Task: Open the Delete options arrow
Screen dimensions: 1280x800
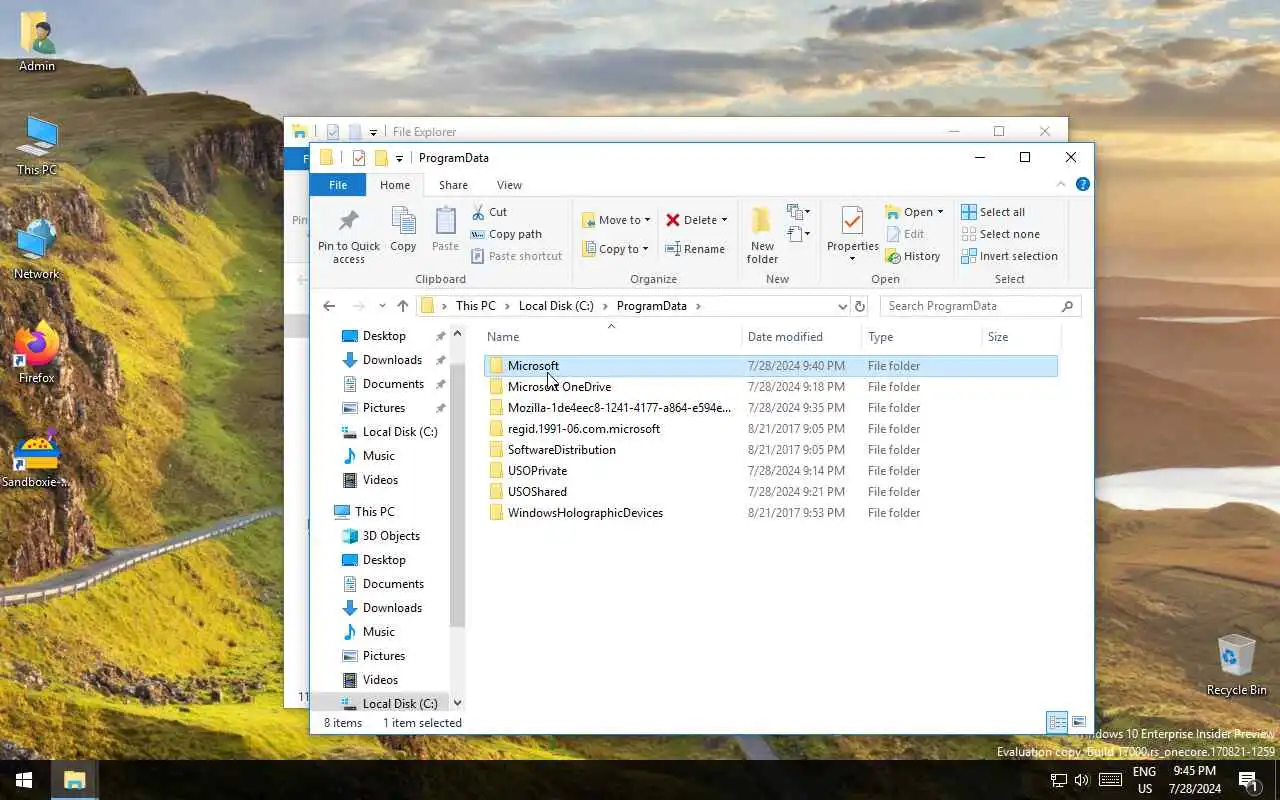Action: click(724, 220)
